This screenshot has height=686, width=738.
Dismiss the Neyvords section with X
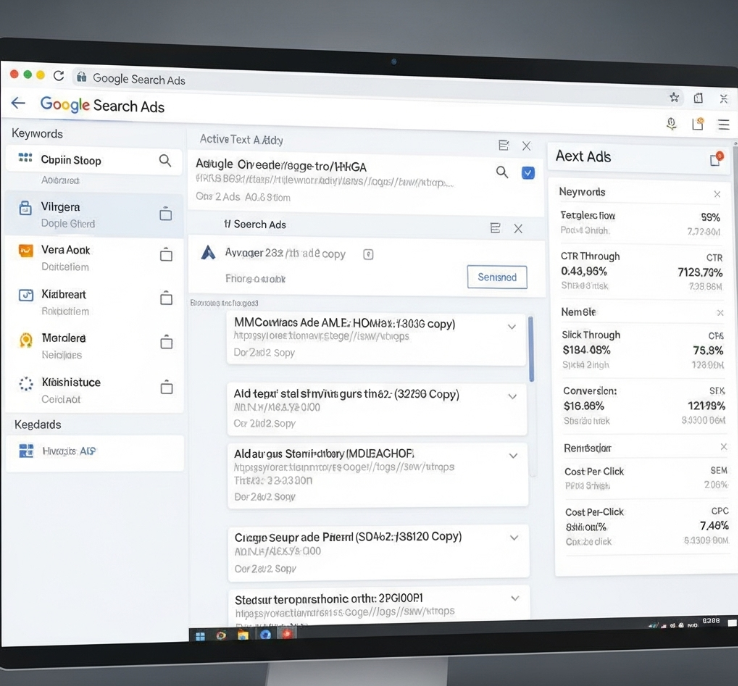click(x=717, y=194)
